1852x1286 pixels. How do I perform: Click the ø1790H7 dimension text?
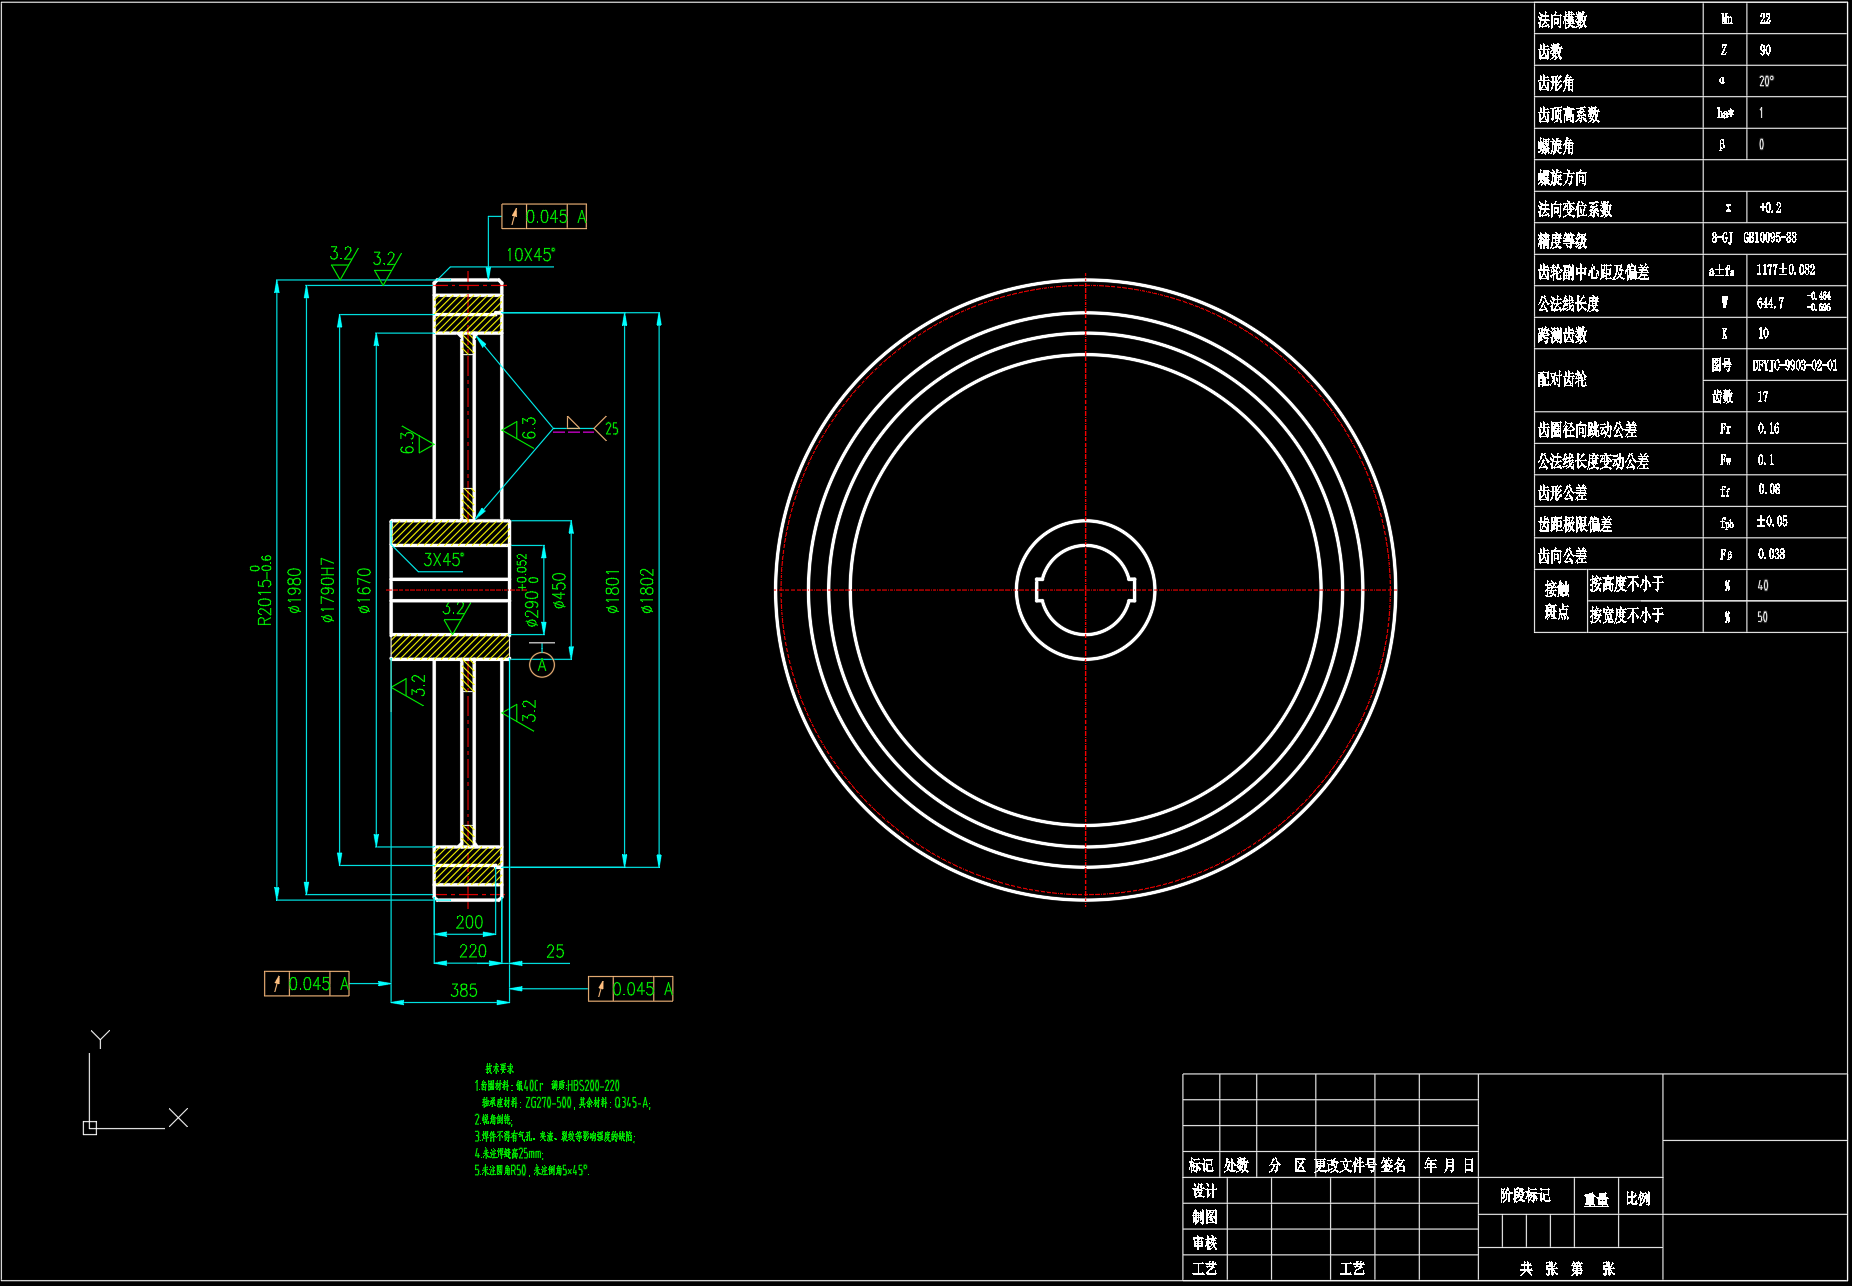pos(328,590)
